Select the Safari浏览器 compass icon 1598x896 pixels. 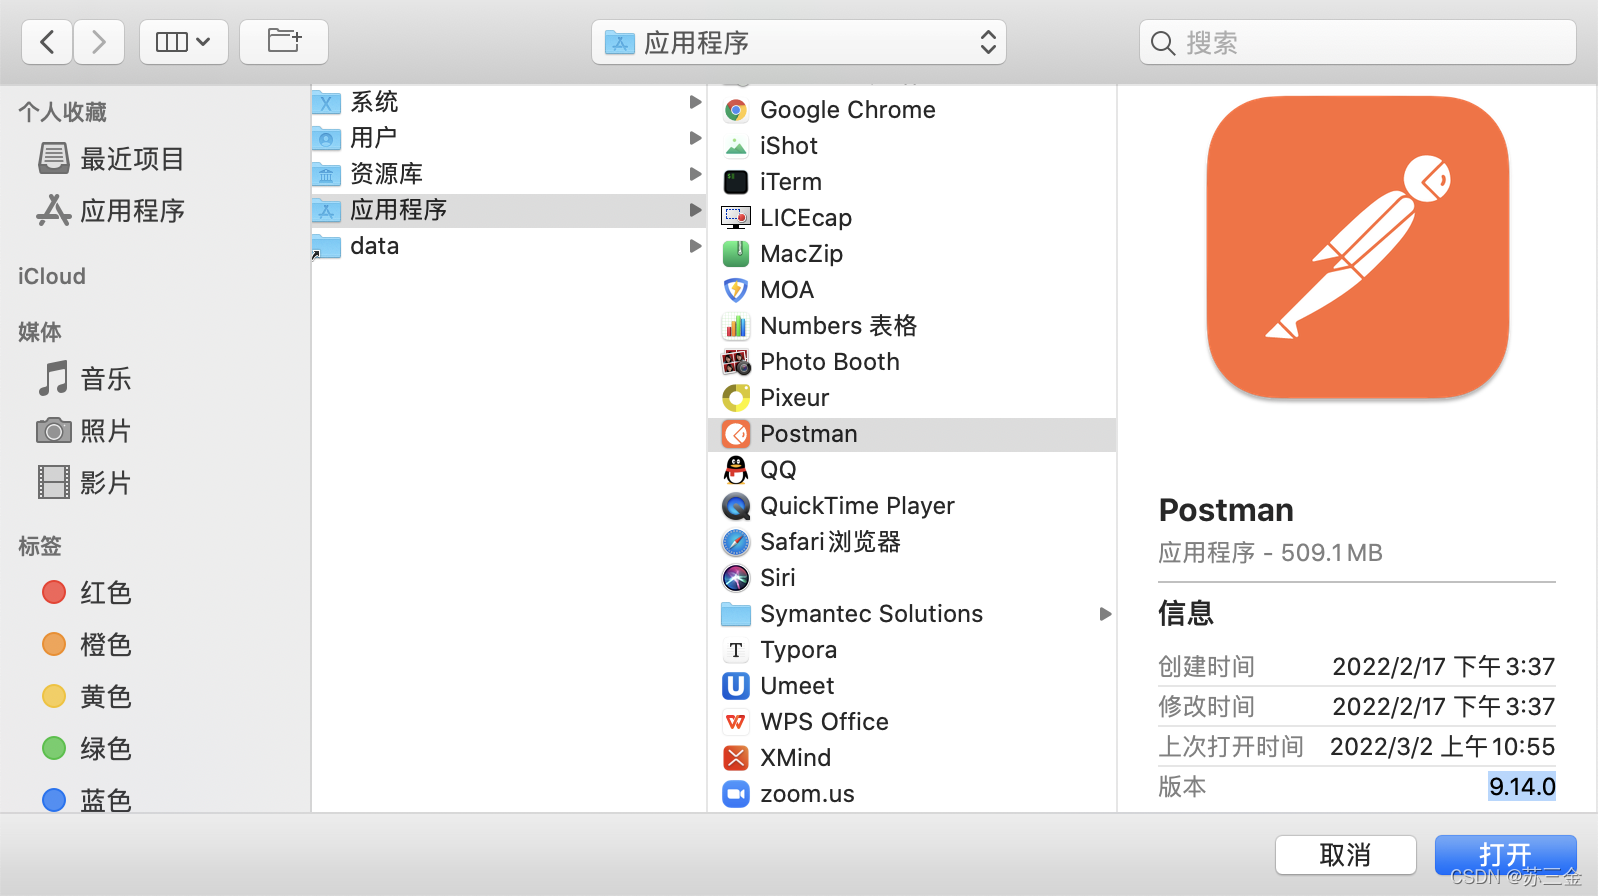click(x=736, y=542)
